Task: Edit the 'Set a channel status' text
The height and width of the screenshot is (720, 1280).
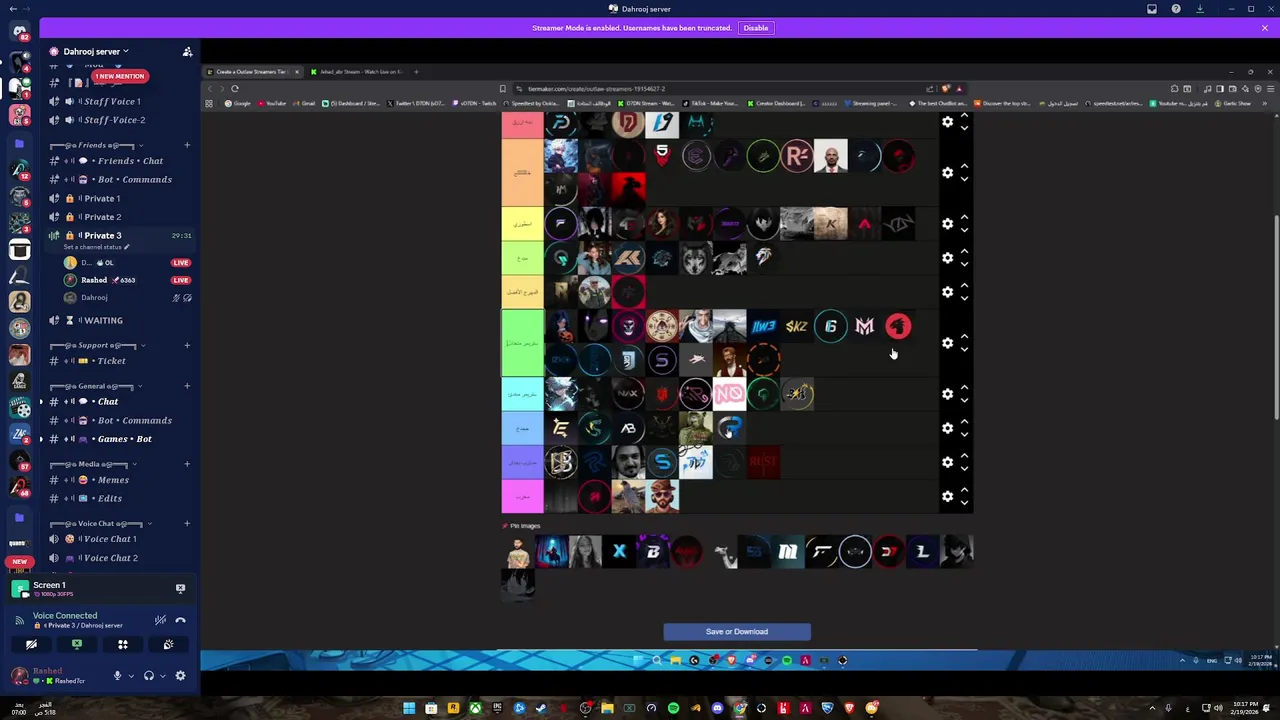Action: coord(96,247)
